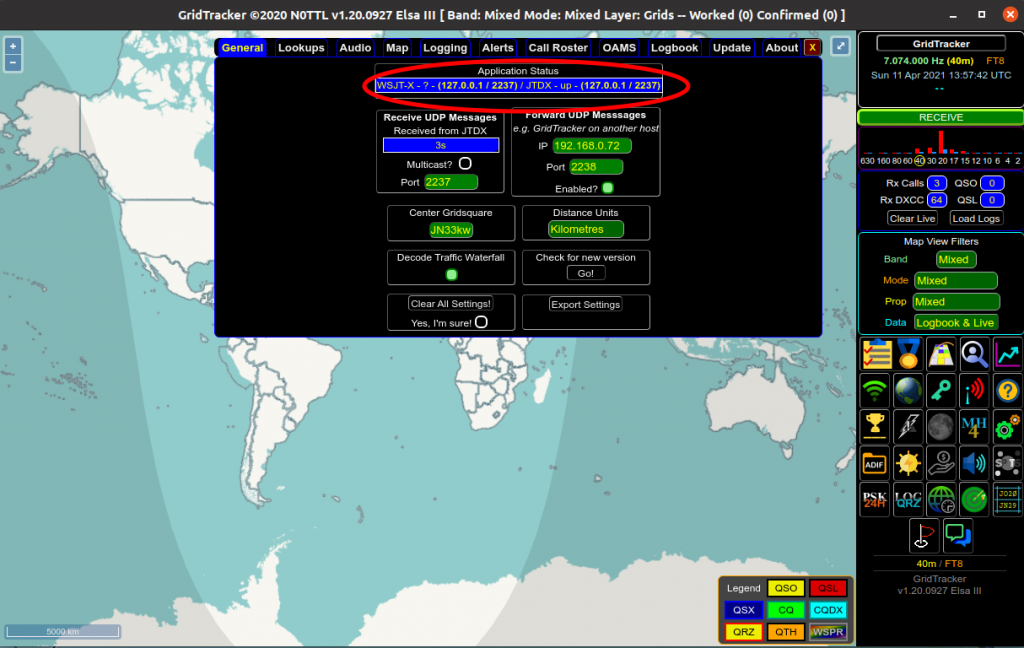Open the solar conditions sun icon

(x=908, y=463)
